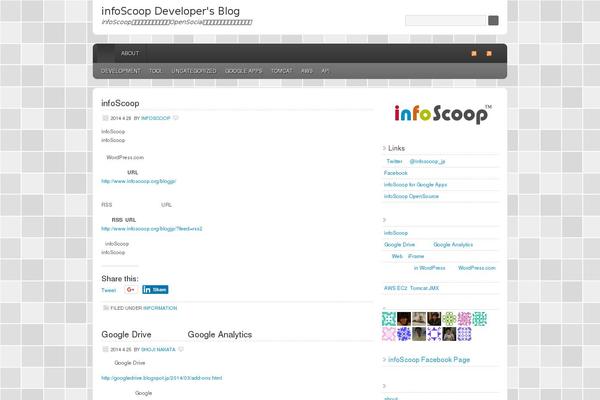Click the INFOSCOOP author link

click(156, 118)
